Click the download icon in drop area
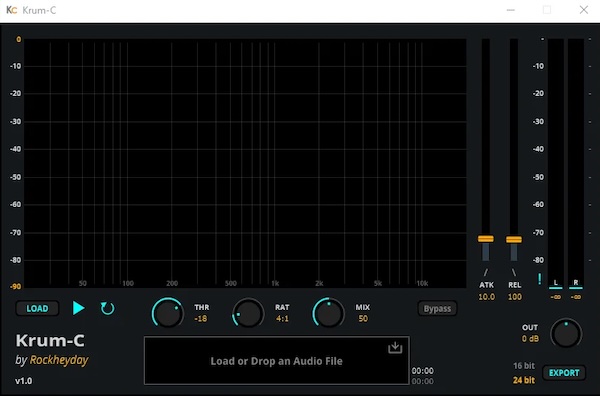 click(x=395, y=347)
